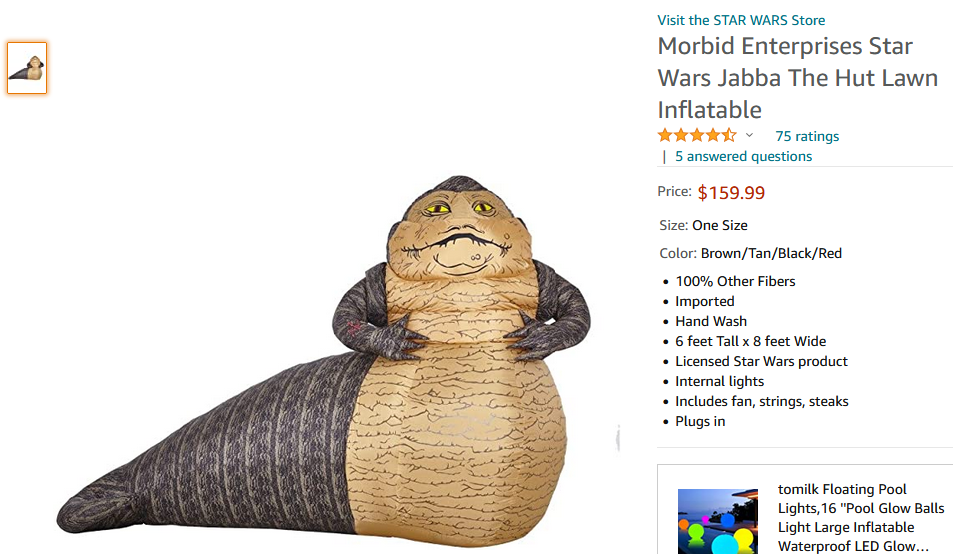Screen dimensions: 953x554
Task: Open the 75 ratings link
Action: pos(807,136)
